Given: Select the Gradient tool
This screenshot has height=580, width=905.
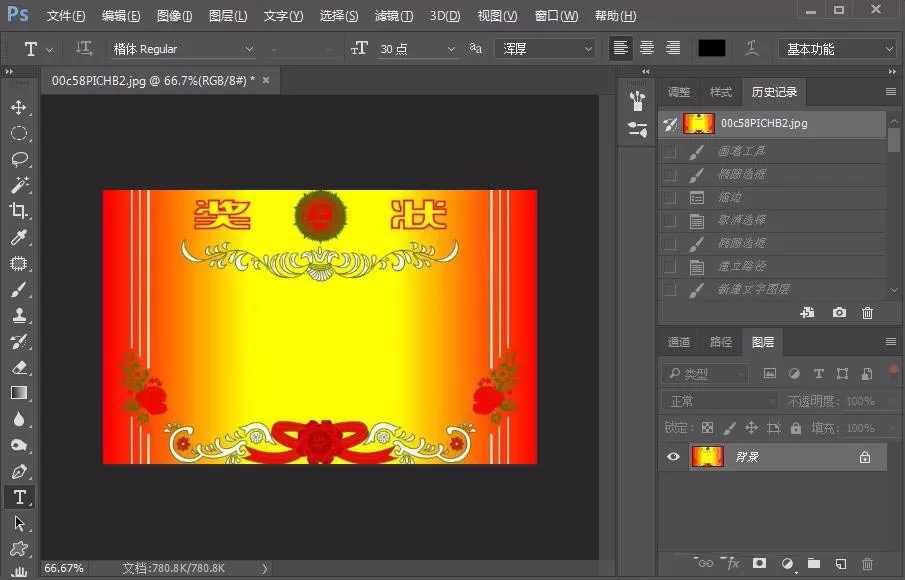Looking at the screenshot, I should pyautogui.click(x=18, y=393).
